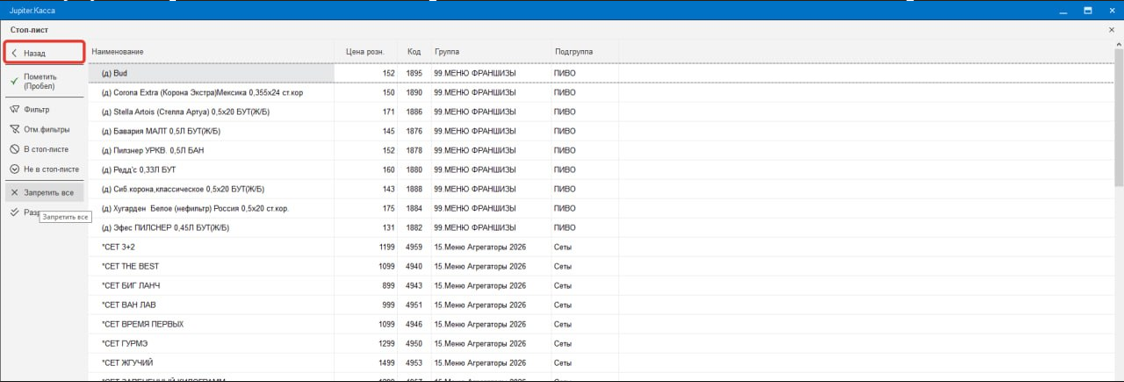Click the double-checkmark allow-all icon
Screen dimensions: 1124x382
click(x=14, y=212)
